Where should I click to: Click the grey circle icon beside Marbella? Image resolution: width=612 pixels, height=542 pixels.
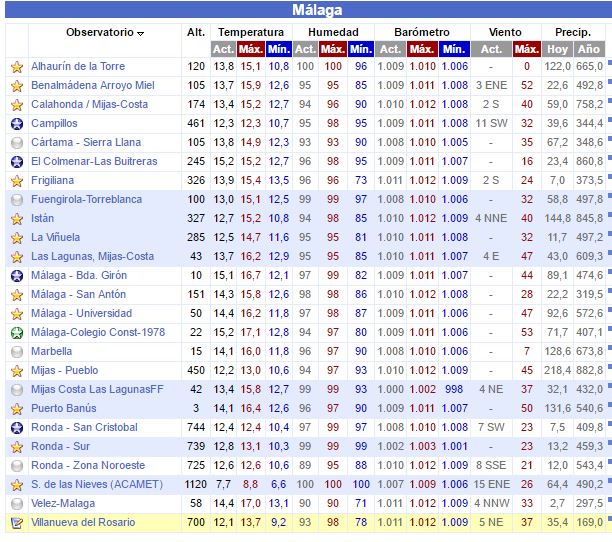(16, 352)
